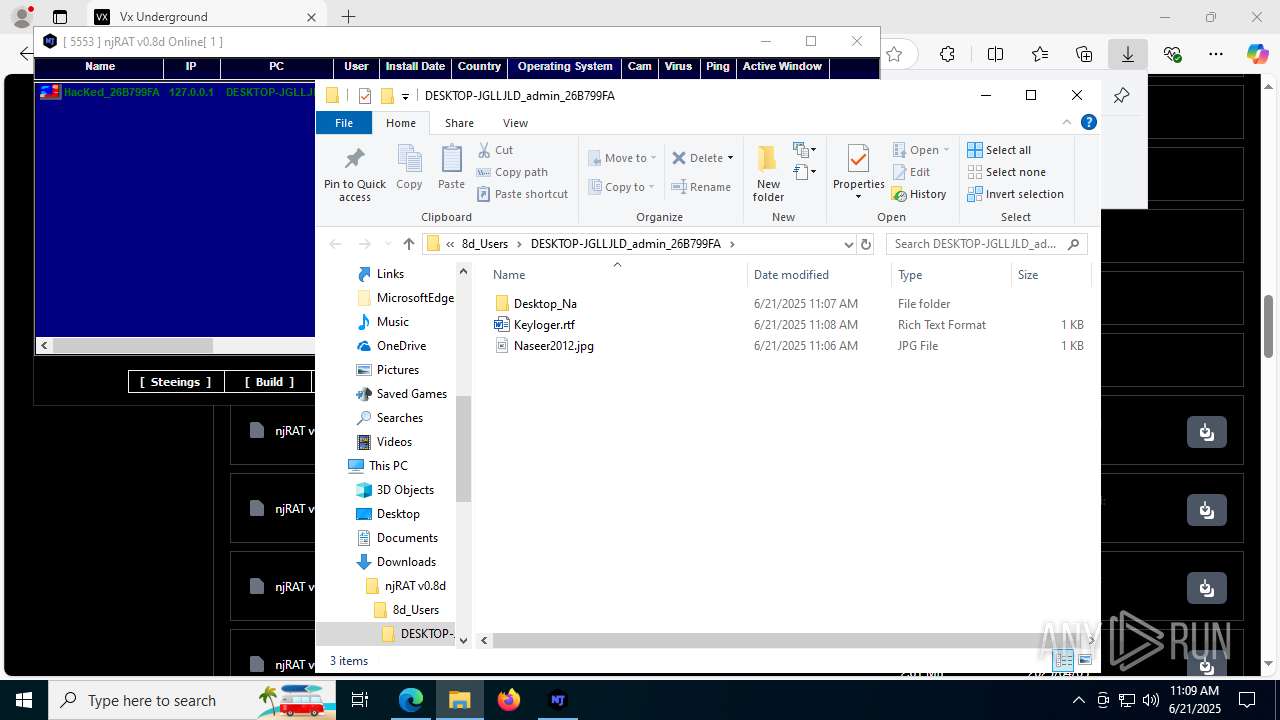This screenshot has height=720, width=1280.
Task: Select HacKed_26B799FA row in njRAT
Action: [x=175, y=92]
